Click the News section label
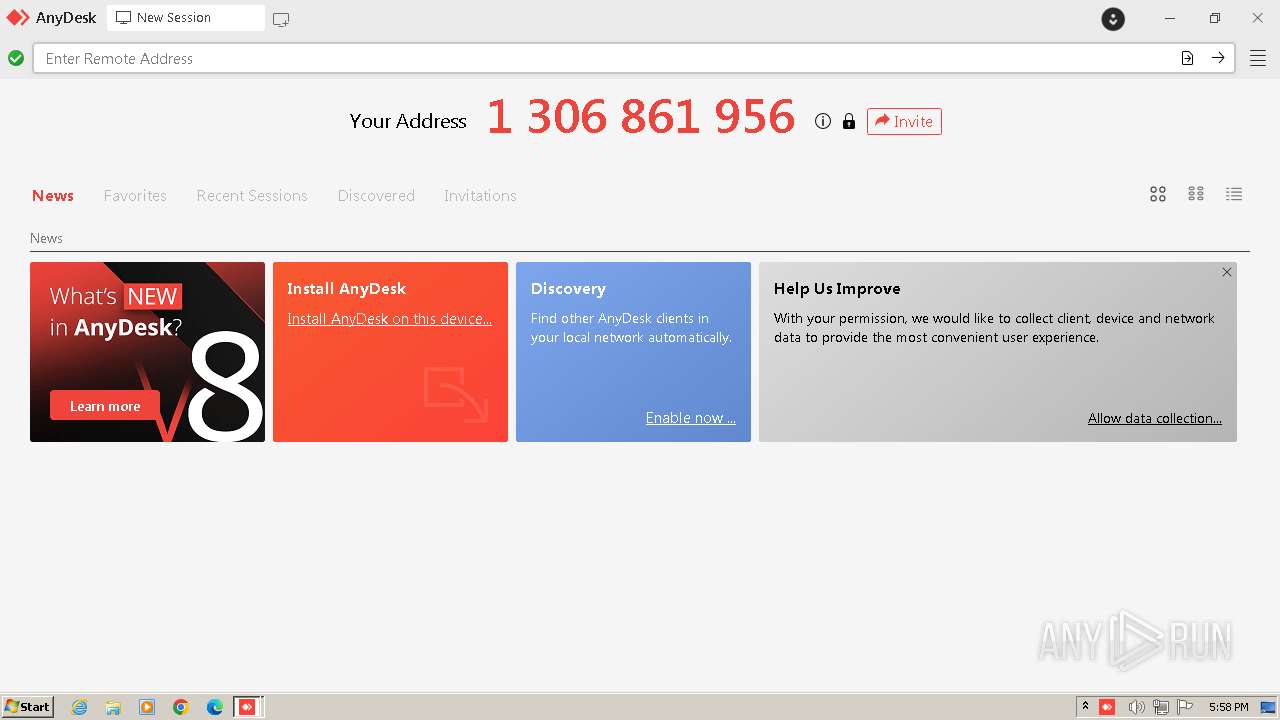The image size is (1280, 720). 46,238
